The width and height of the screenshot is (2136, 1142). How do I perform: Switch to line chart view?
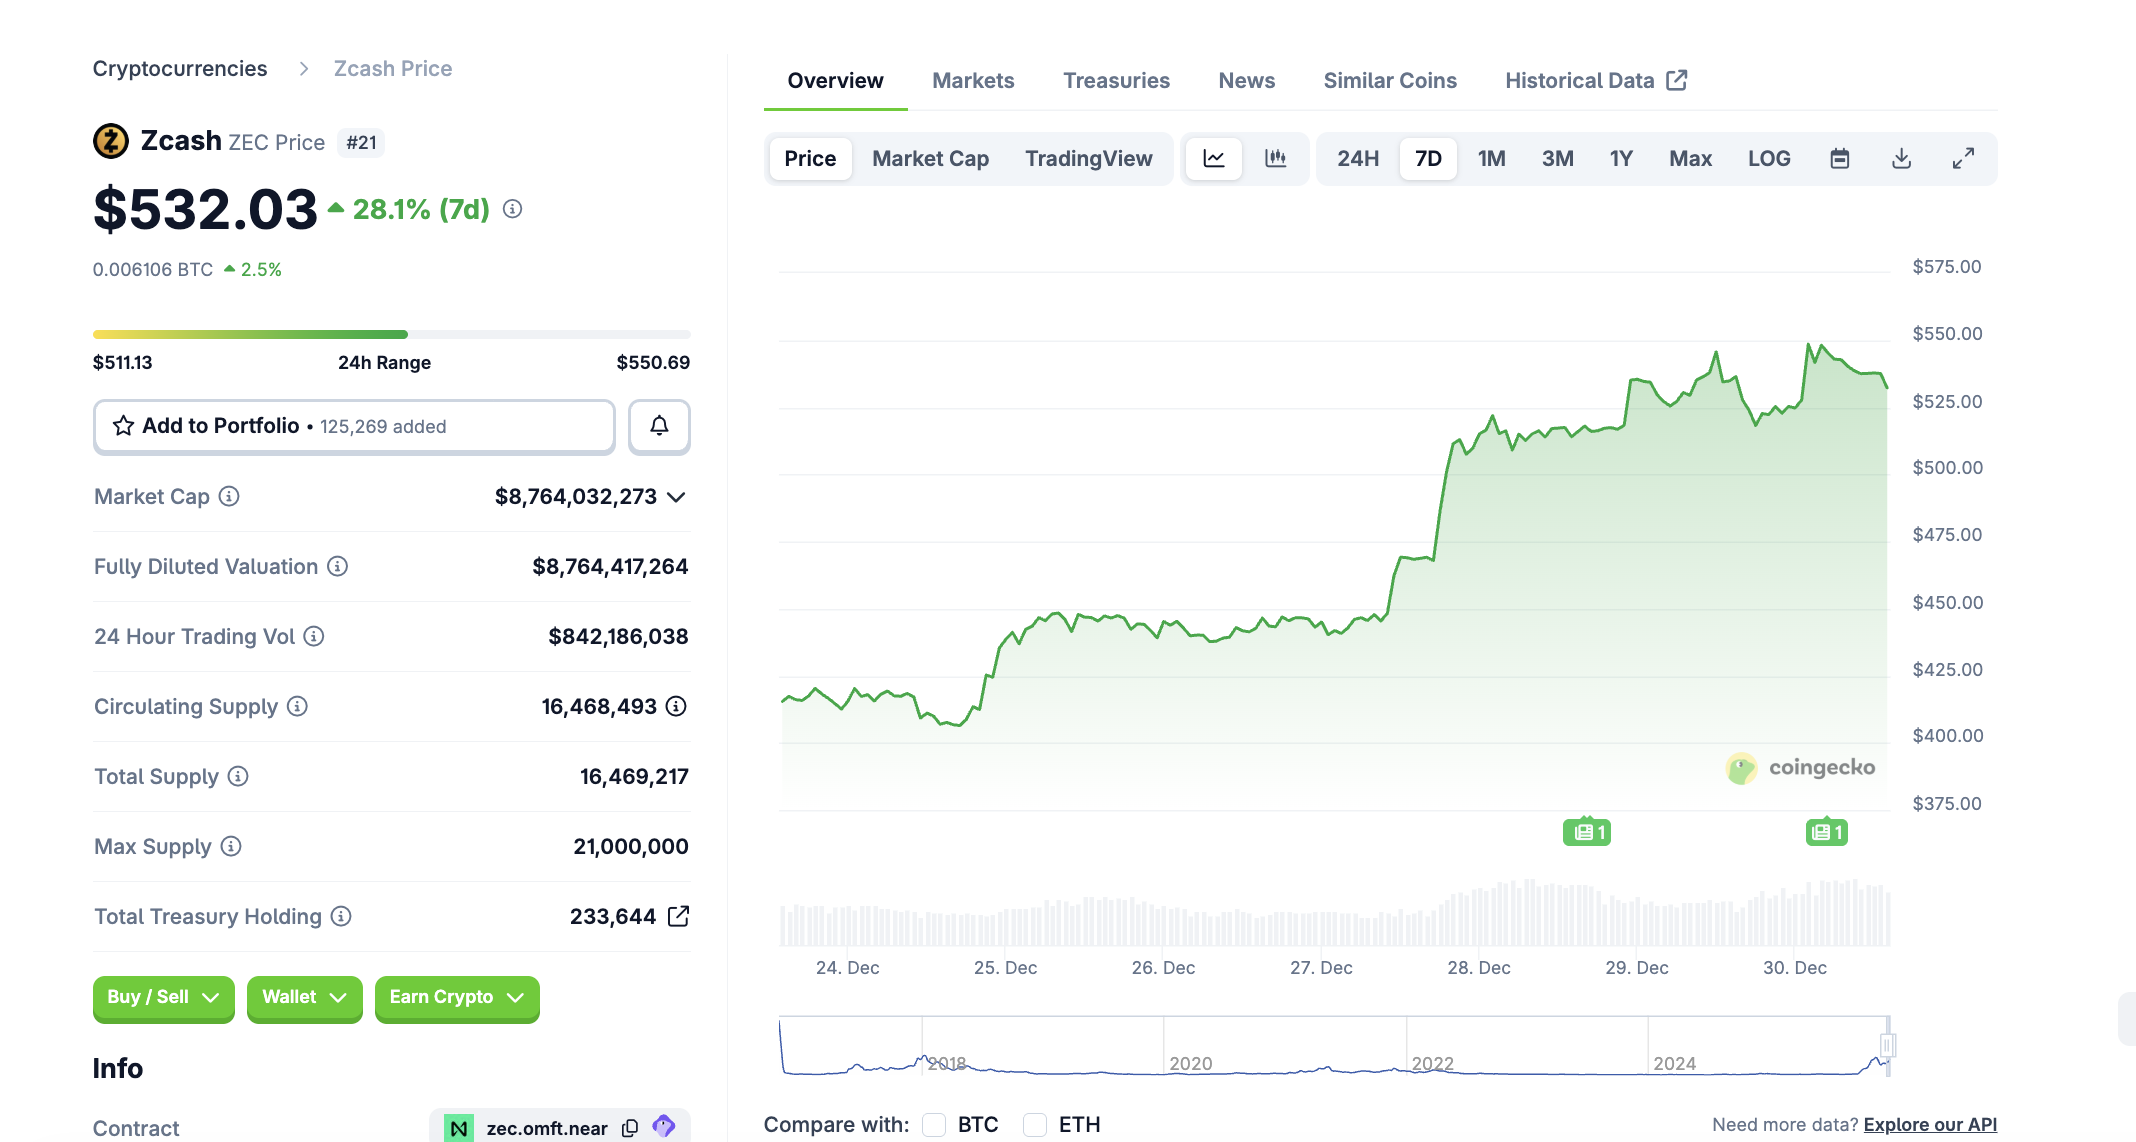click(1213, 158)
